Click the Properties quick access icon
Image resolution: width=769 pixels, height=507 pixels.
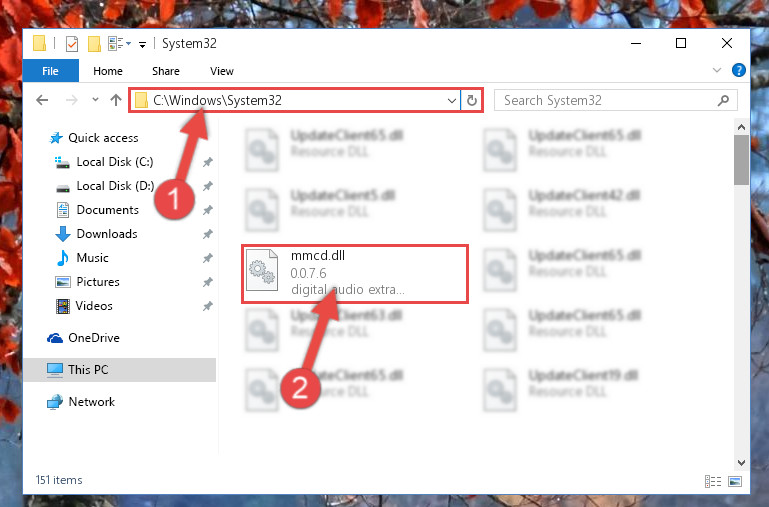pos(72,44)
